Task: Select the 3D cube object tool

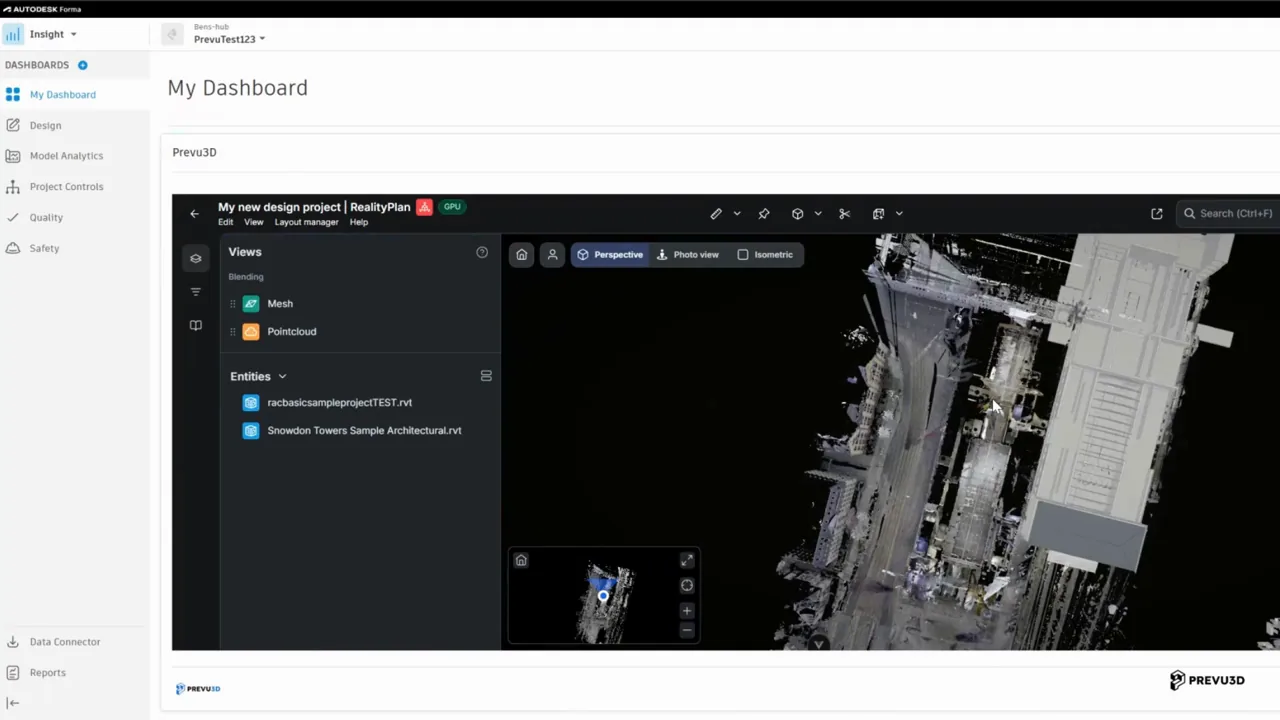Action: (x=797, y=213)
